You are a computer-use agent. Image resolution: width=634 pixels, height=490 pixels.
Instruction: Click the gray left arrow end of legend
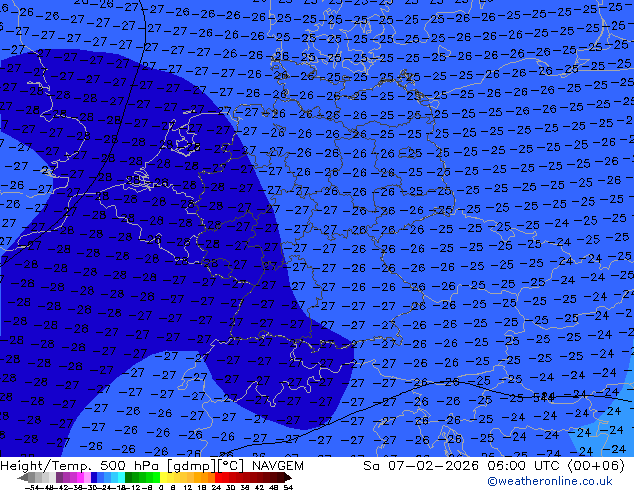[x=22, y=477]
